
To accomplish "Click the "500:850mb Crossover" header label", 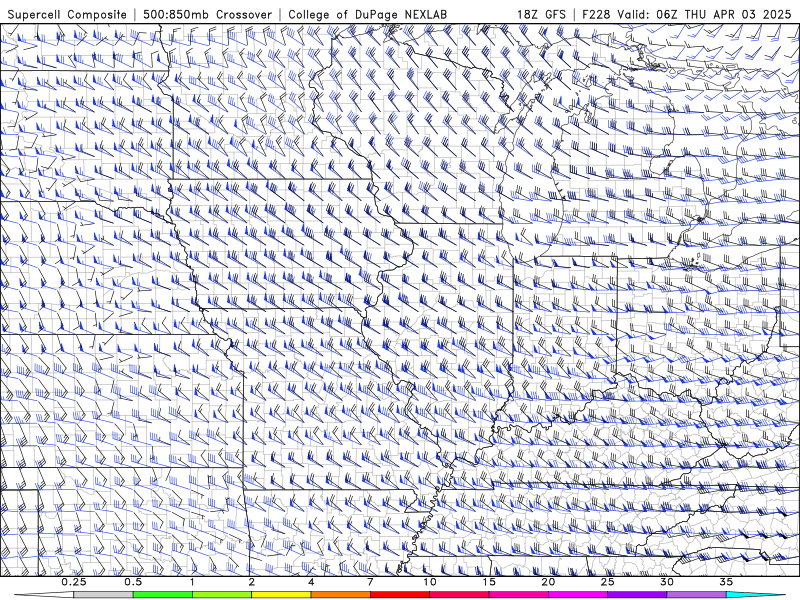I will tap(208, 14).
